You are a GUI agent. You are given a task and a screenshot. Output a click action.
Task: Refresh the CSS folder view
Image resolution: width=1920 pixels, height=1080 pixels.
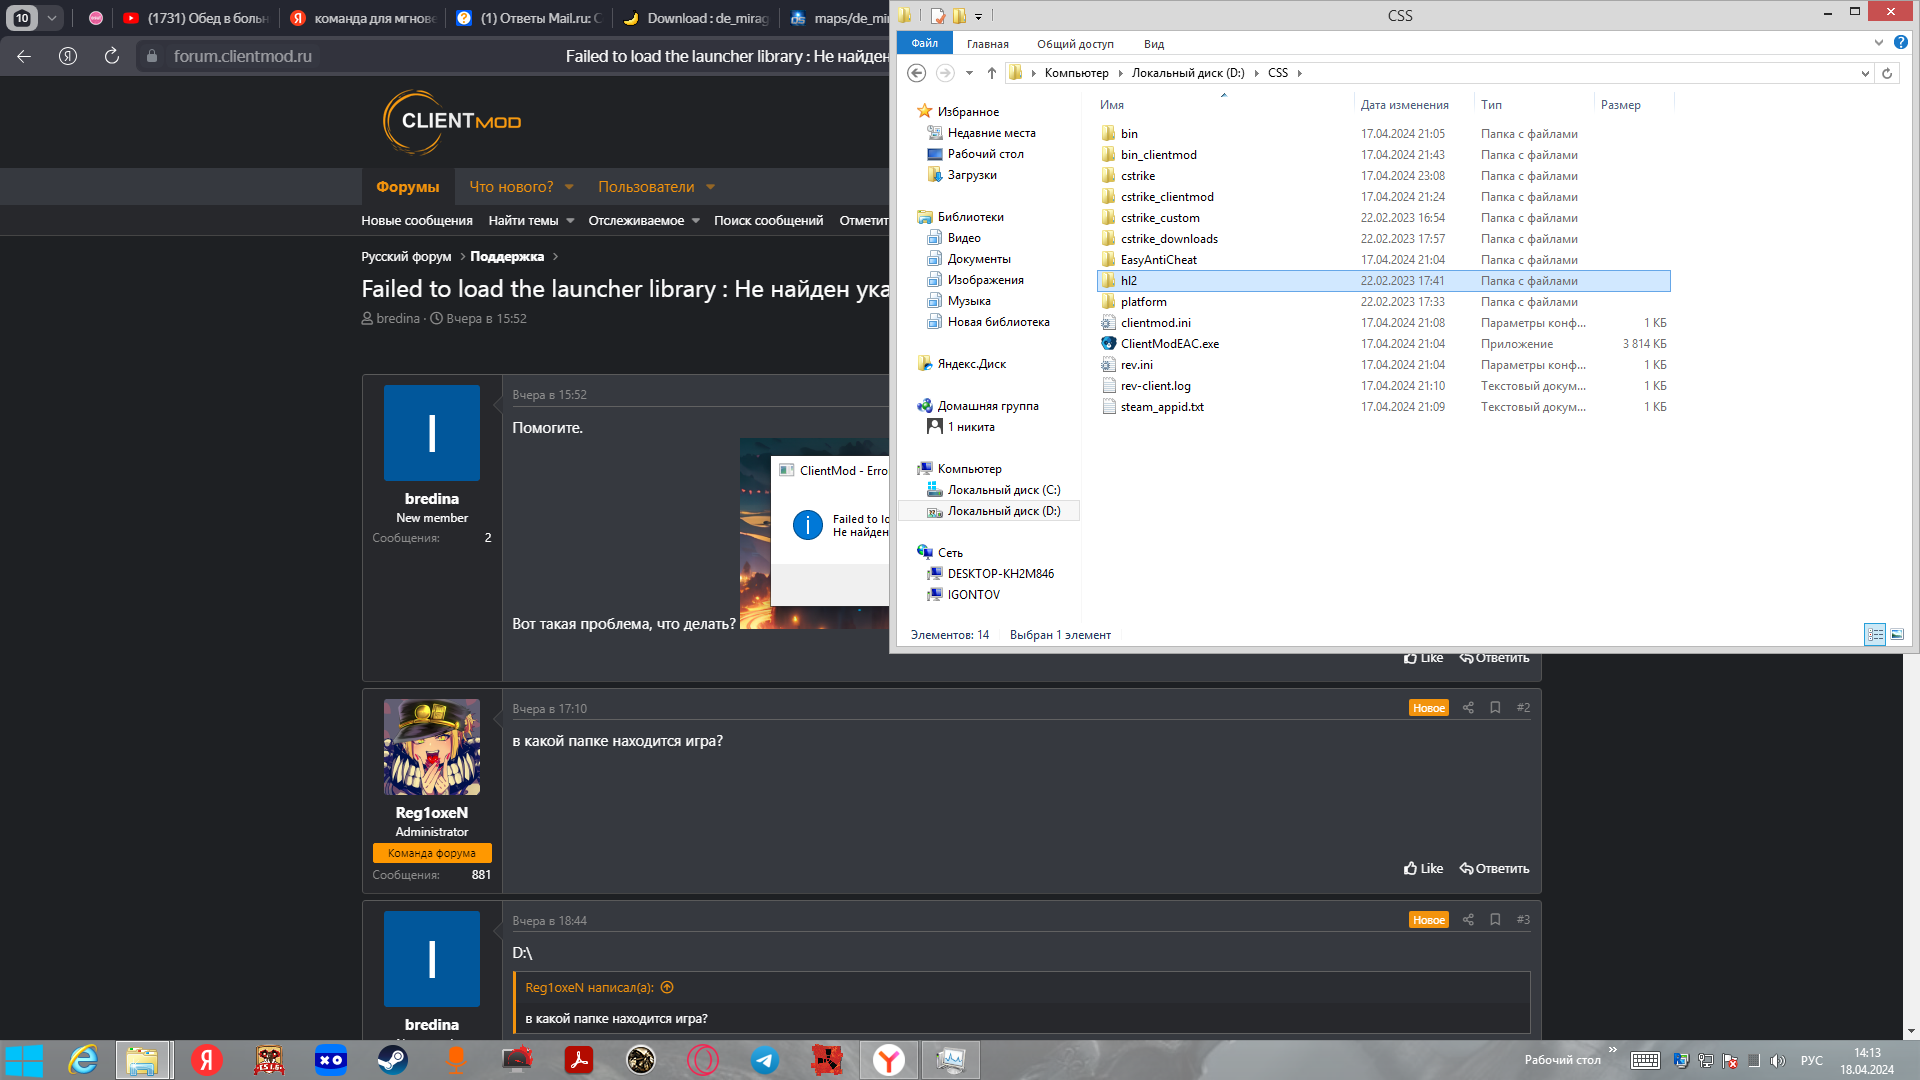point(1887,73)
